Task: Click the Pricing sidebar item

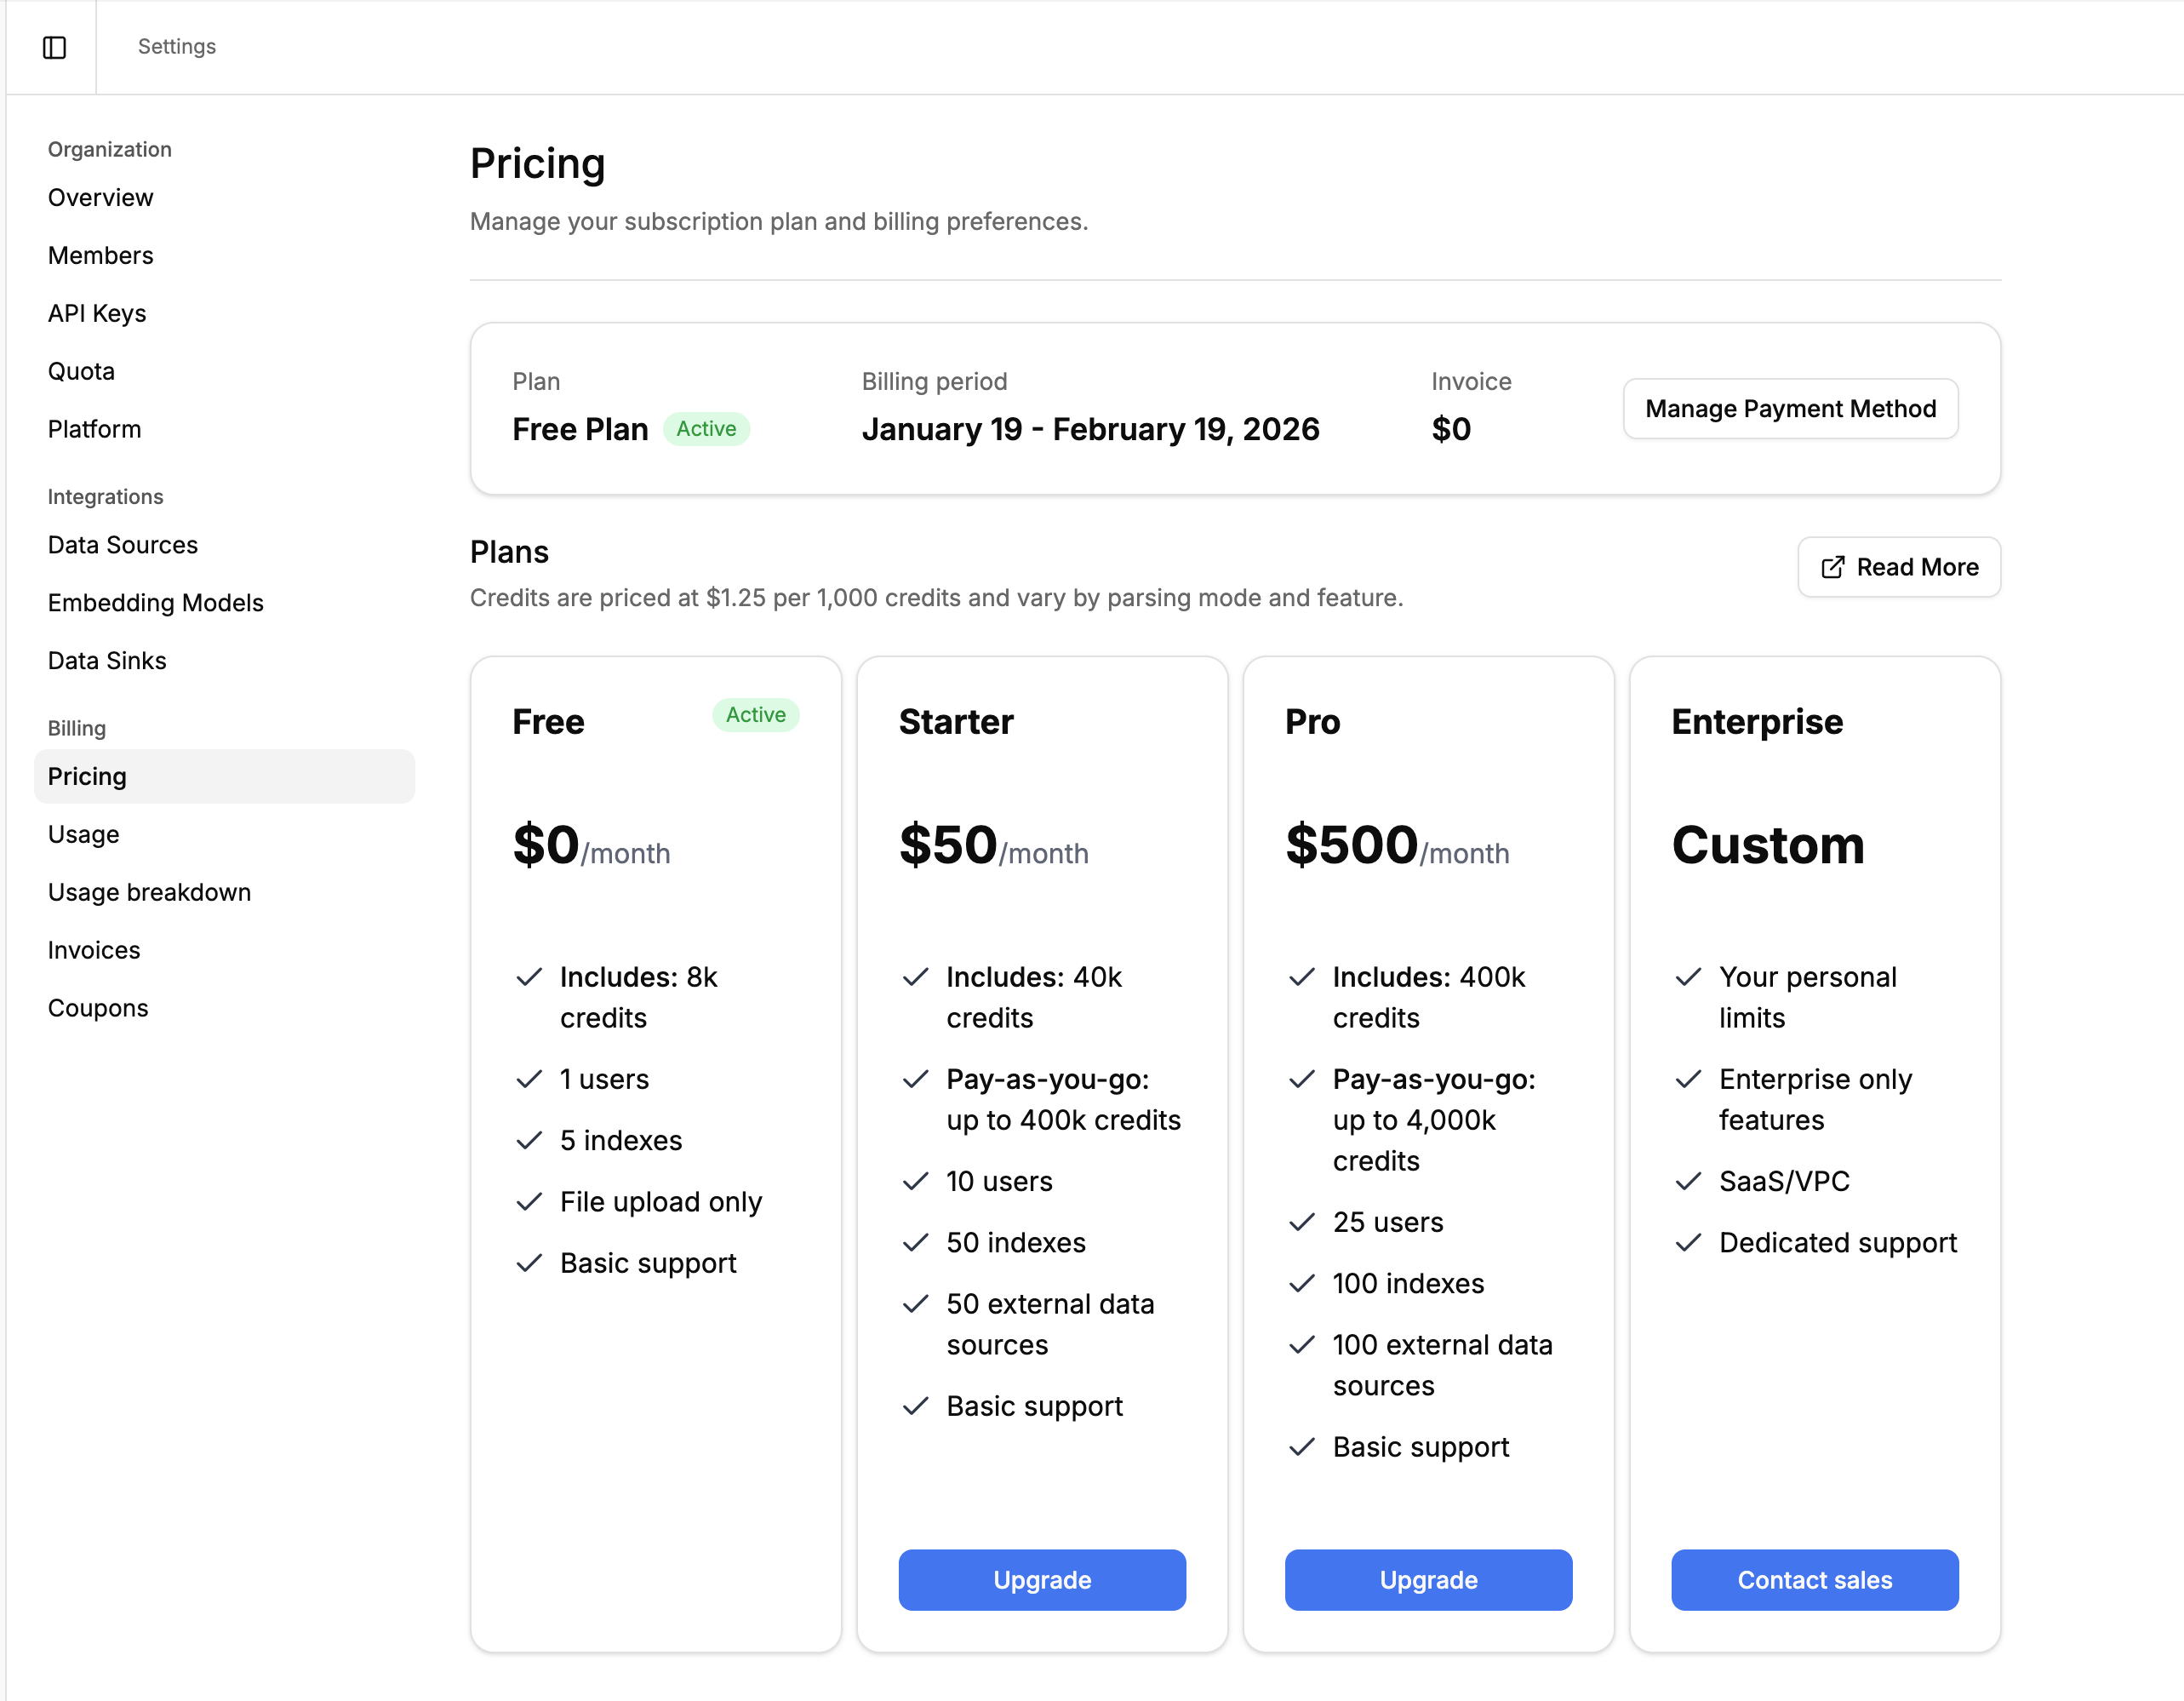Action: tap(87, 776)
